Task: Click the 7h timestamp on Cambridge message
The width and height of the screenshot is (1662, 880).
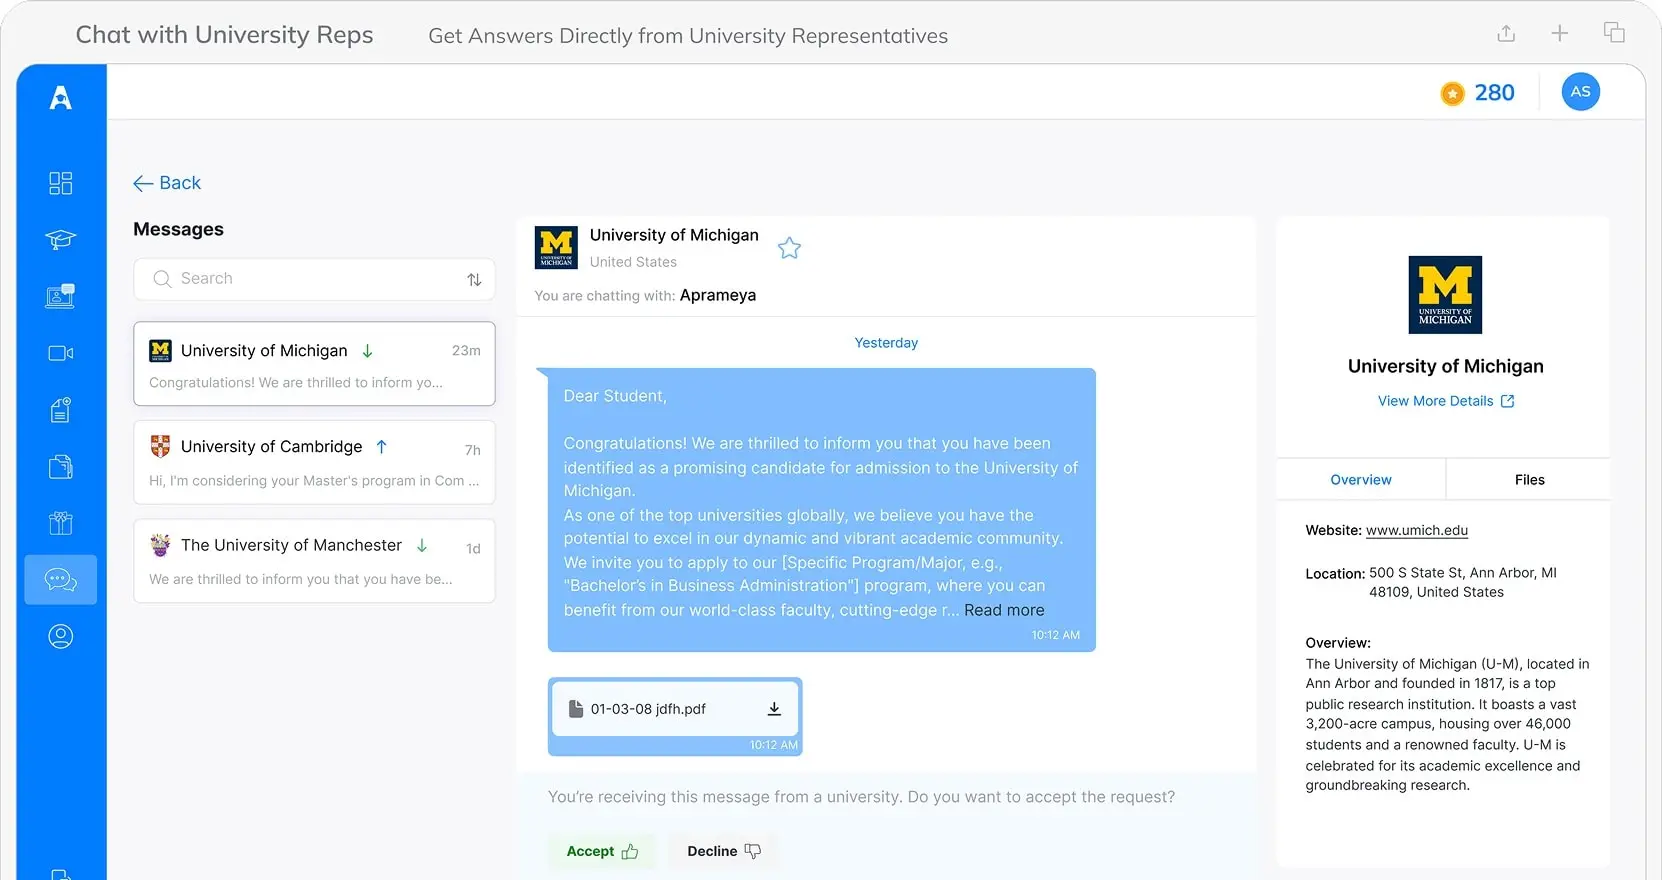Action: point(472,450)
